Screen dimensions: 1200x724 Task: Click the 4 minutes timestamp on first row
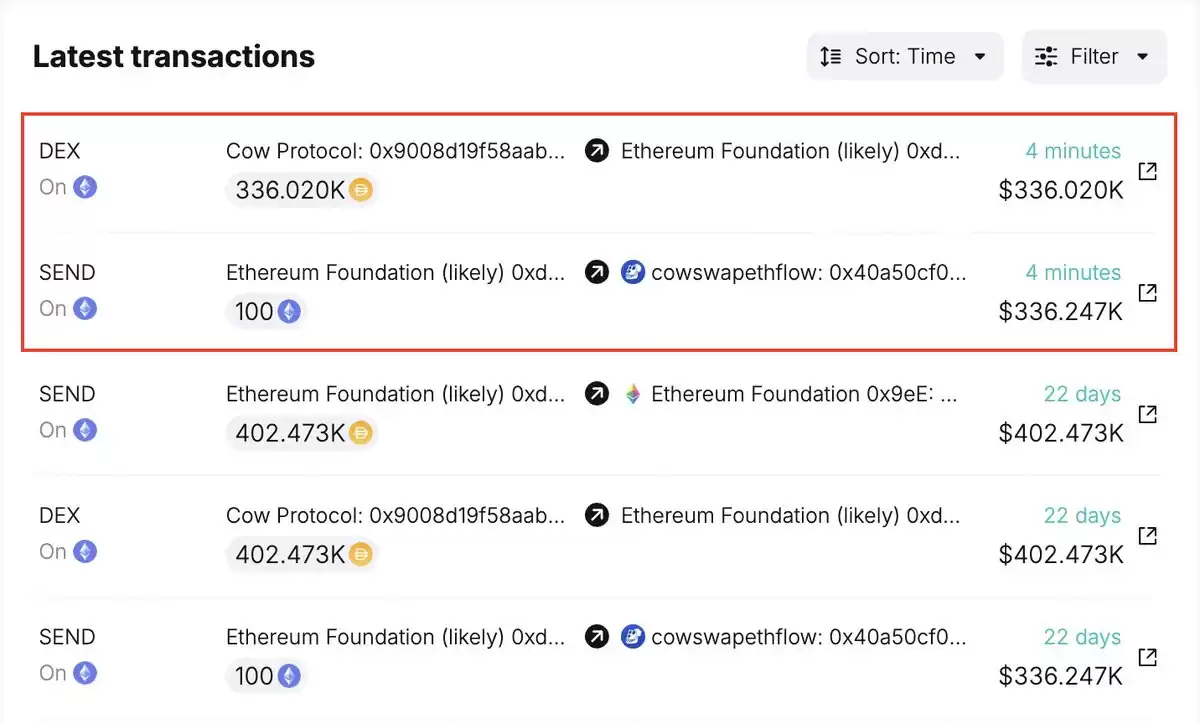[x=1073, y=151]
